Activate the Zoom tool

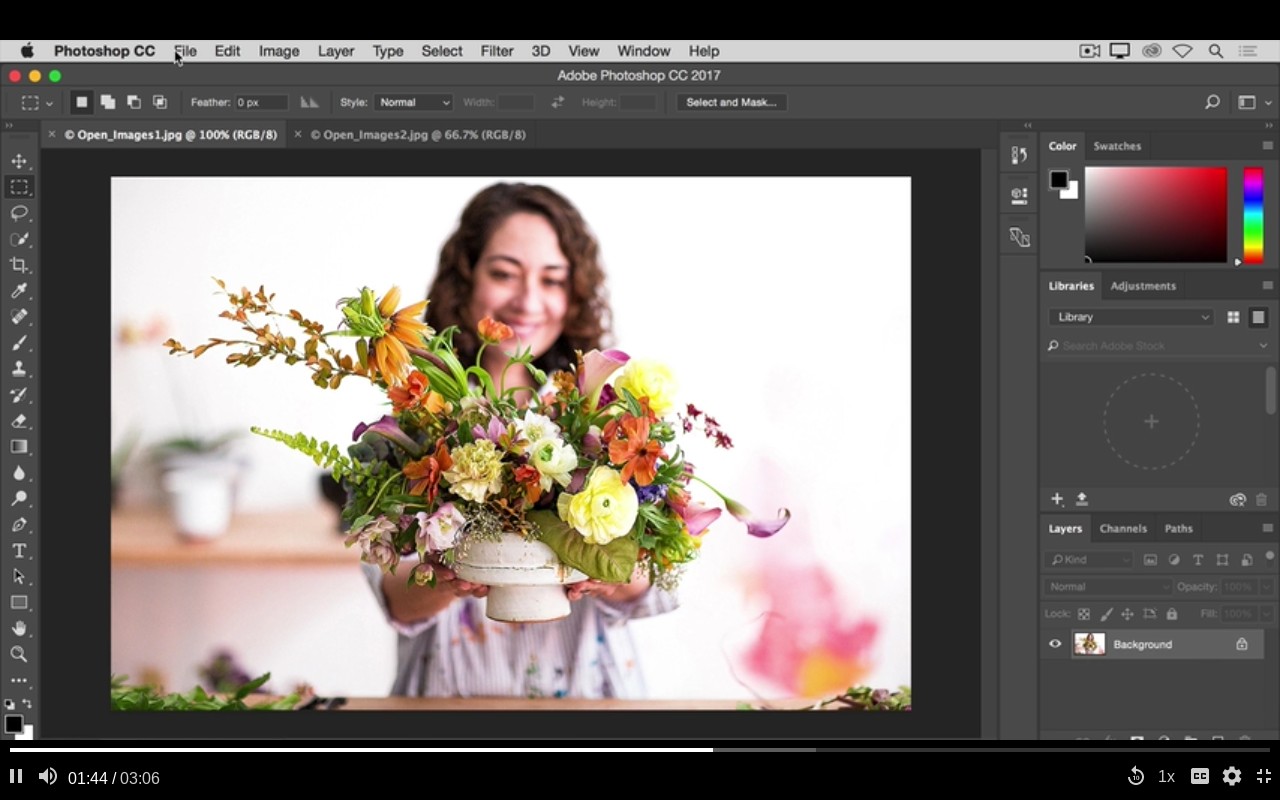pyautogui.click(x=20, y=655)
